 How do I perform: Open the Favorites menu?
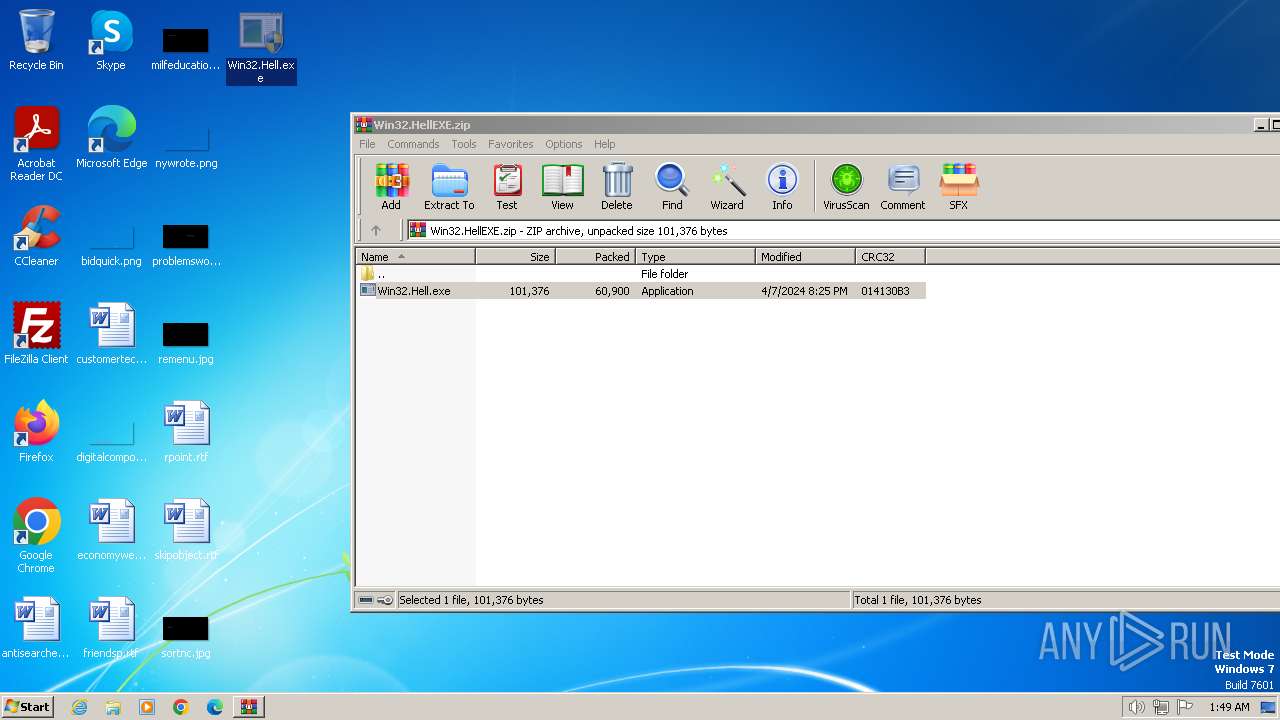pyautogui.click(x=511, y=144)
